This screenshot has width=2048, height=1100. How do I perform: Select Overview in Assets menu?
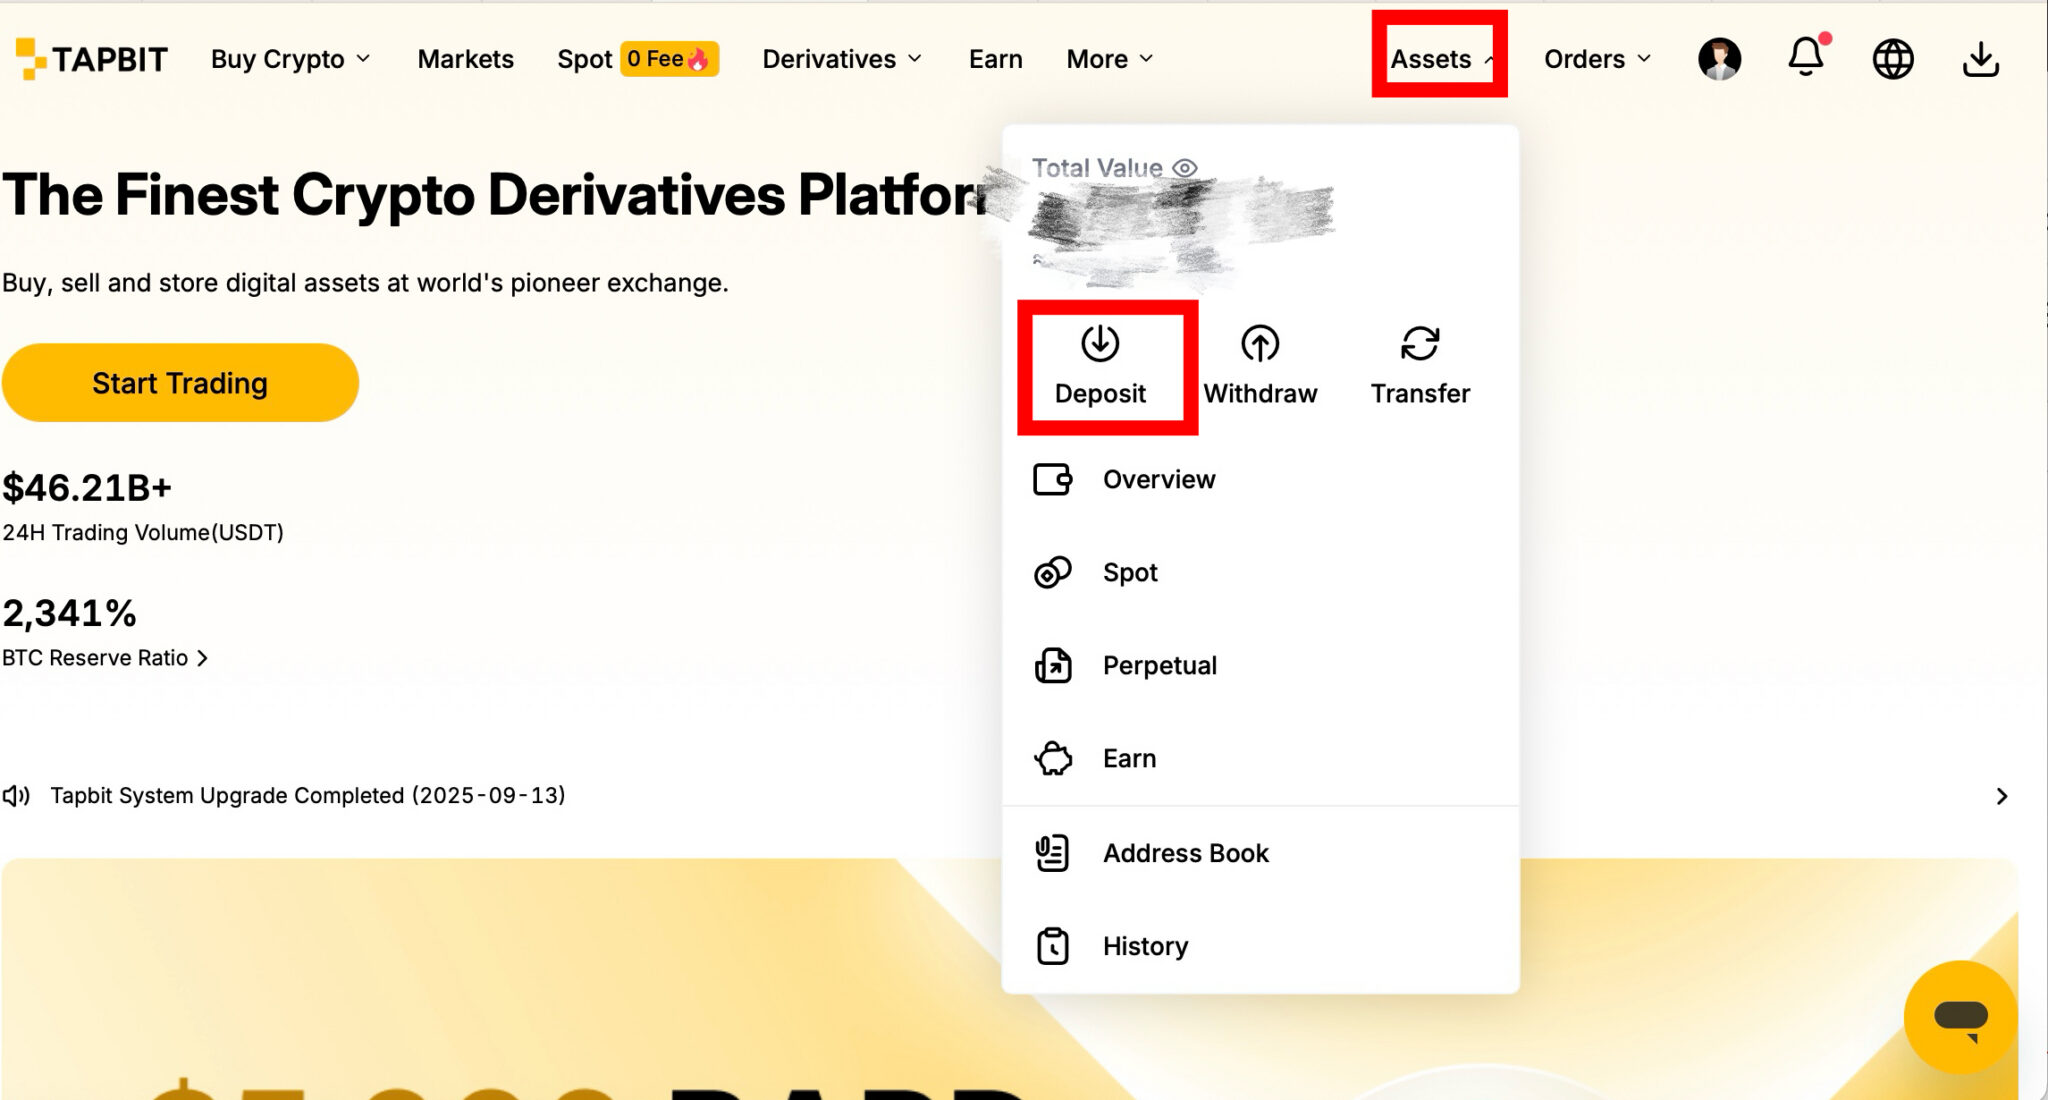pos(1158,480)
